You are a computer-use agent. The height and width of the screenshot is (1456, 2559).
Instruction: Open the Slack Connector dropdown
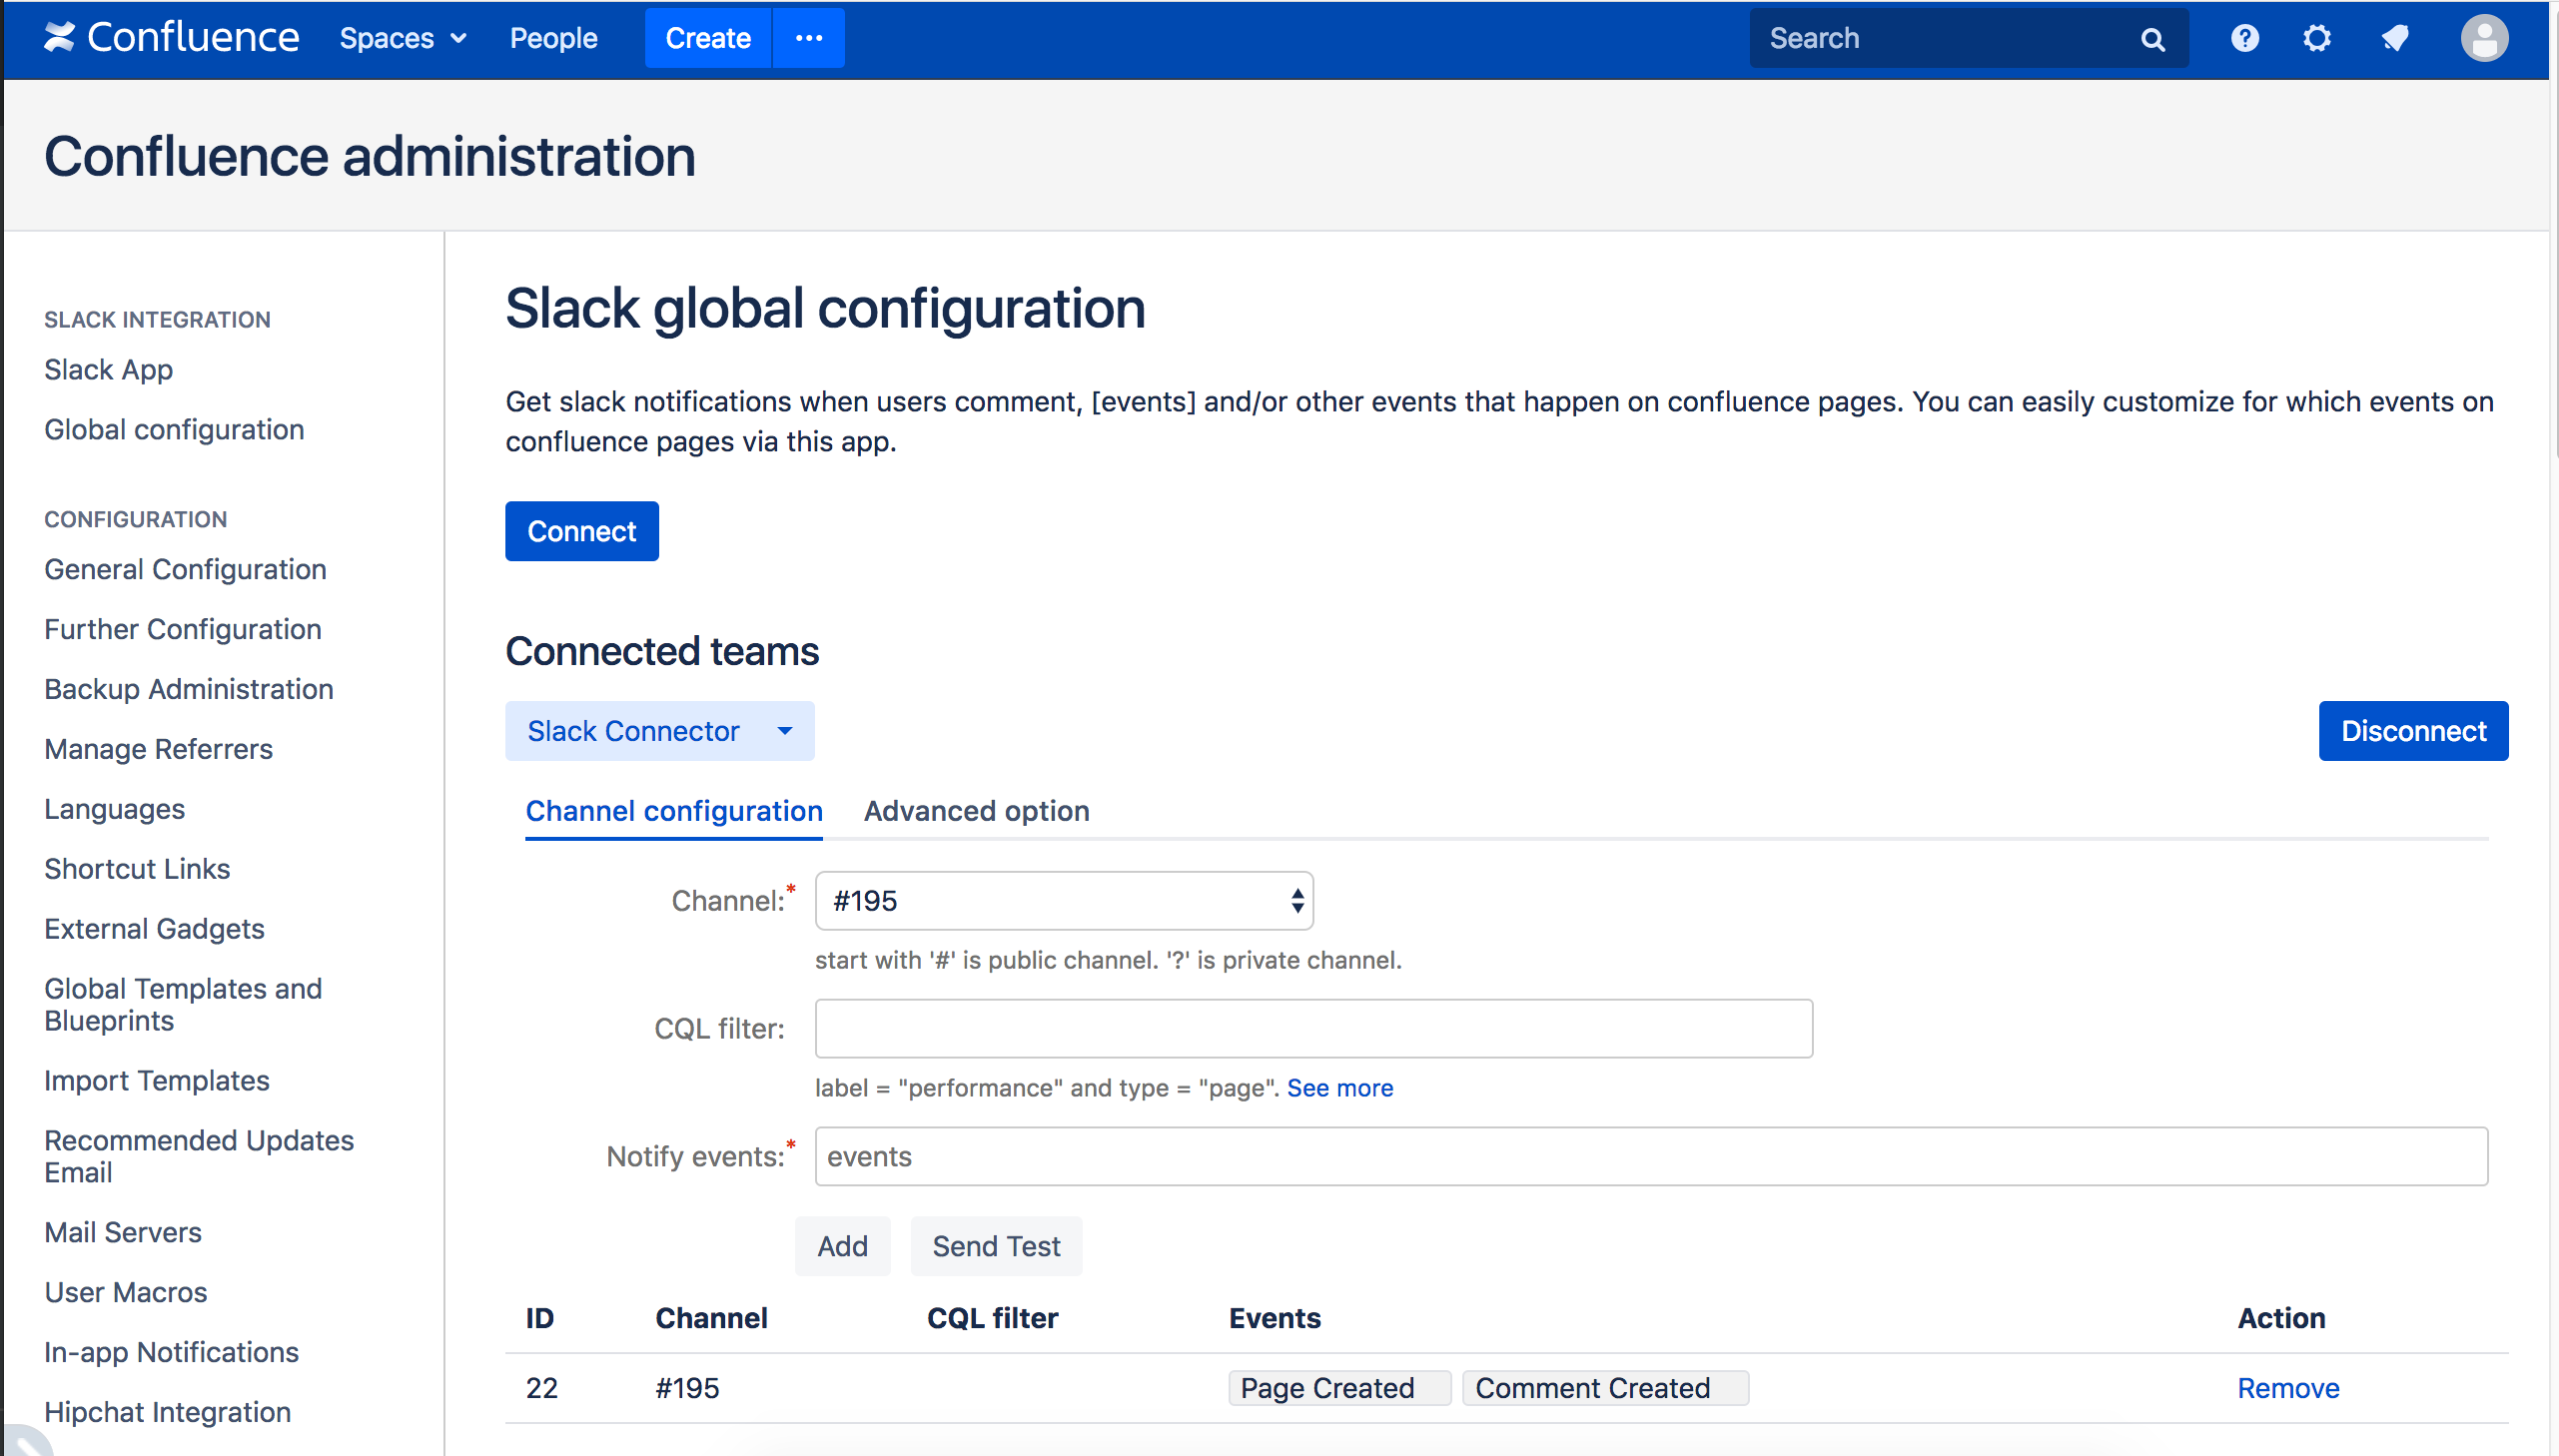pyautogui.click(x=659, y=730)
